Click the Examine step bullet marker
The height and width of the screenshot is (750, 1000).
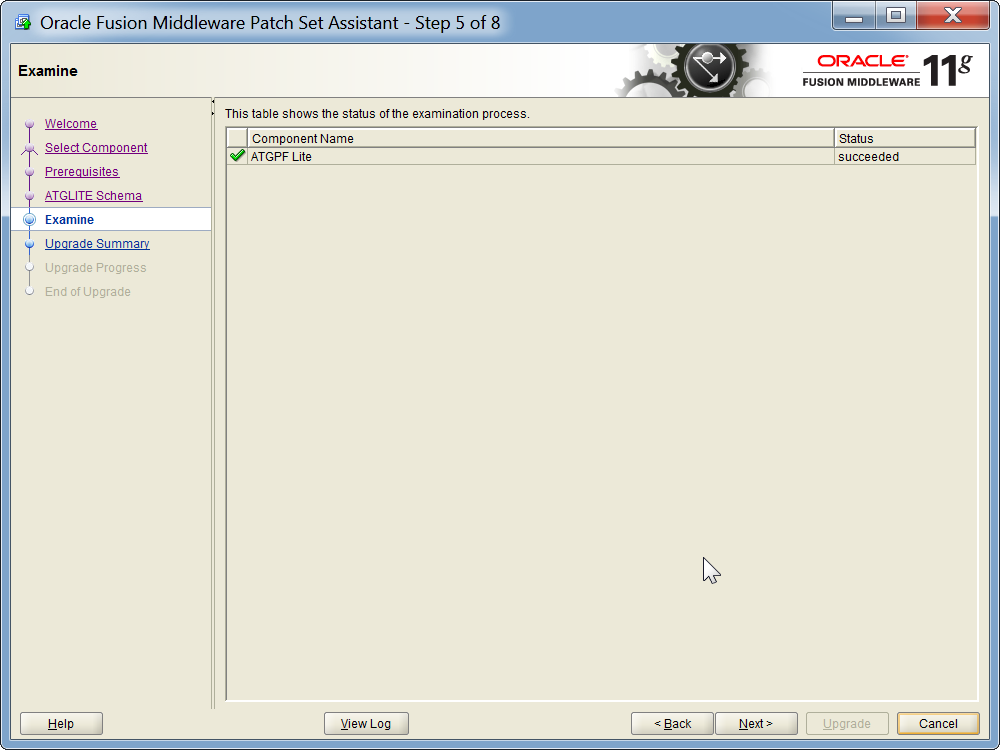coord(29,219)
